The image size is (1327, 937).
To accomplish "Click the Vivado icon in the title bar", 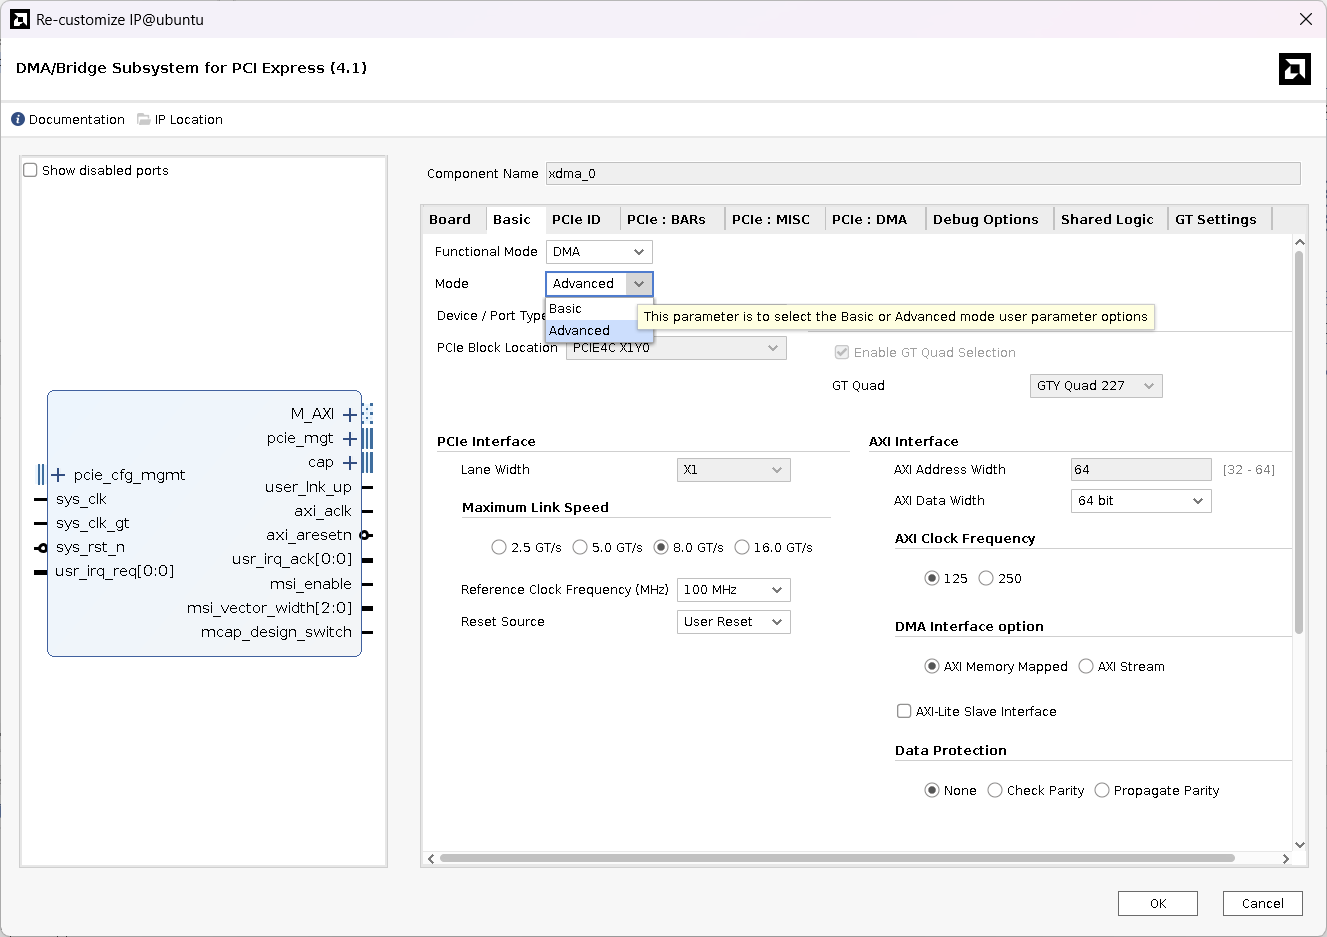I will click(20, 19).
